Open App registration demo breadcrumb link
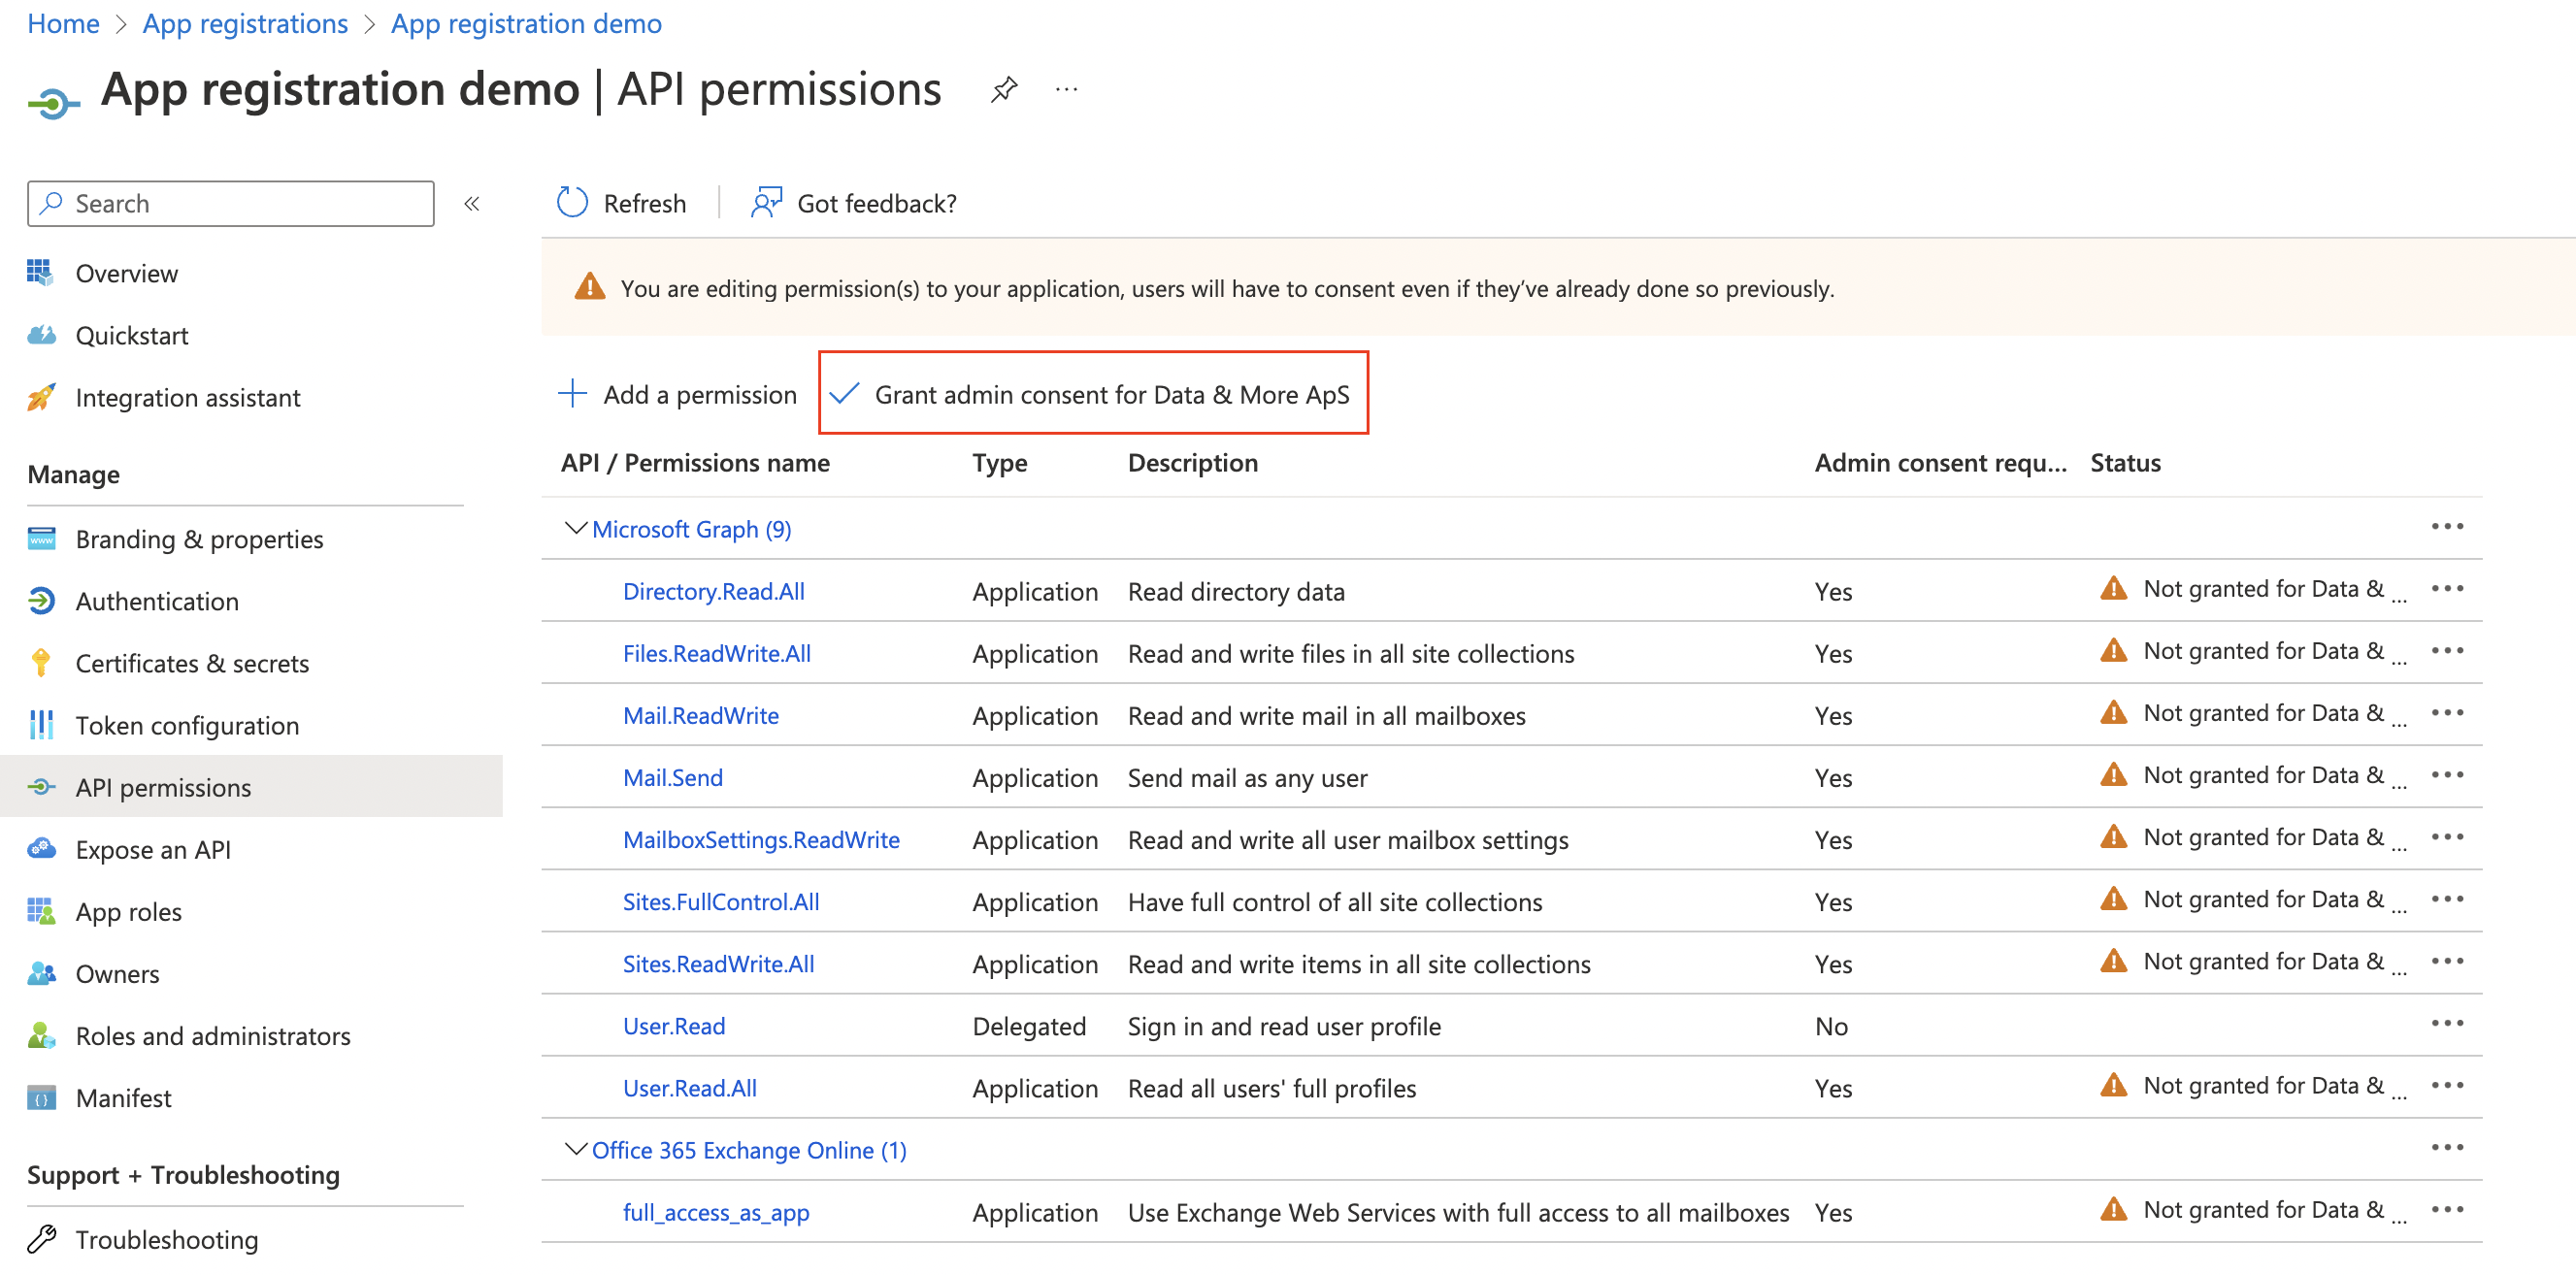The width and height of the screenshot is (2576, 1275). pos(526,23)
